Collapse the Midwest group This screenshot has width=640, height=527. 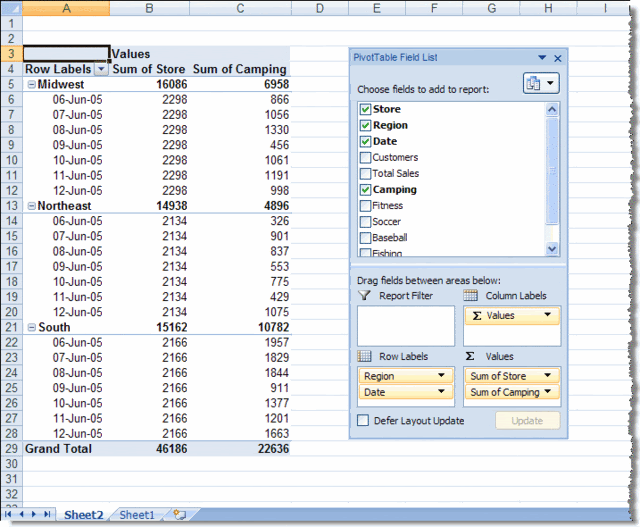click(31, 84)
